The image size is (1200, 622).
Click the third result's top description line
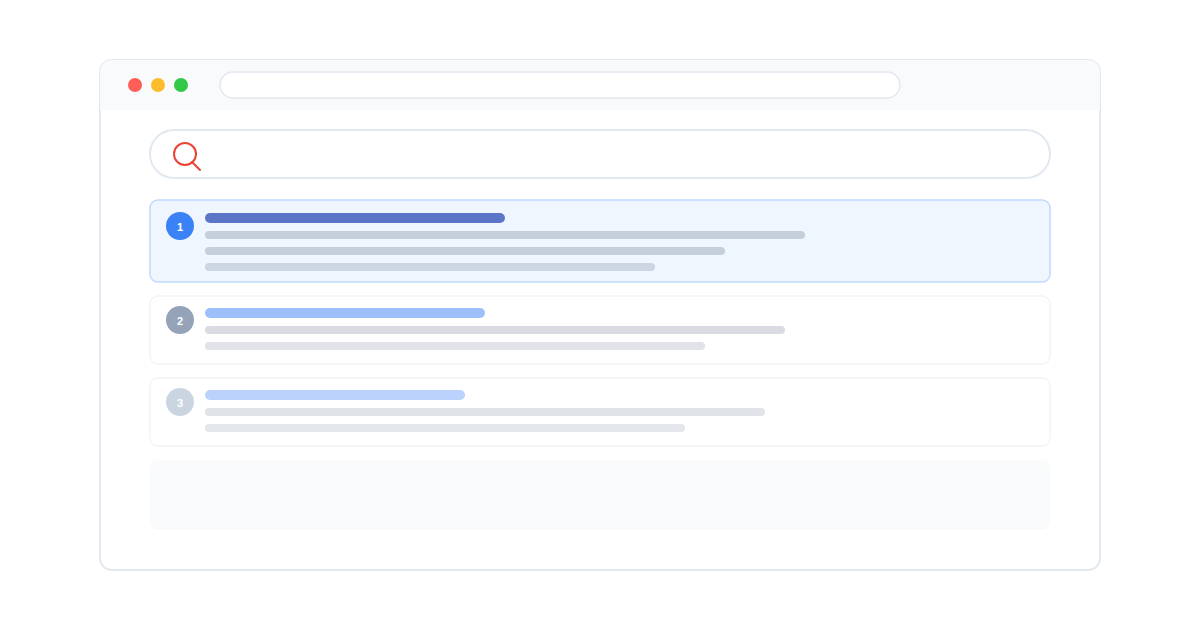click(485, 412)
